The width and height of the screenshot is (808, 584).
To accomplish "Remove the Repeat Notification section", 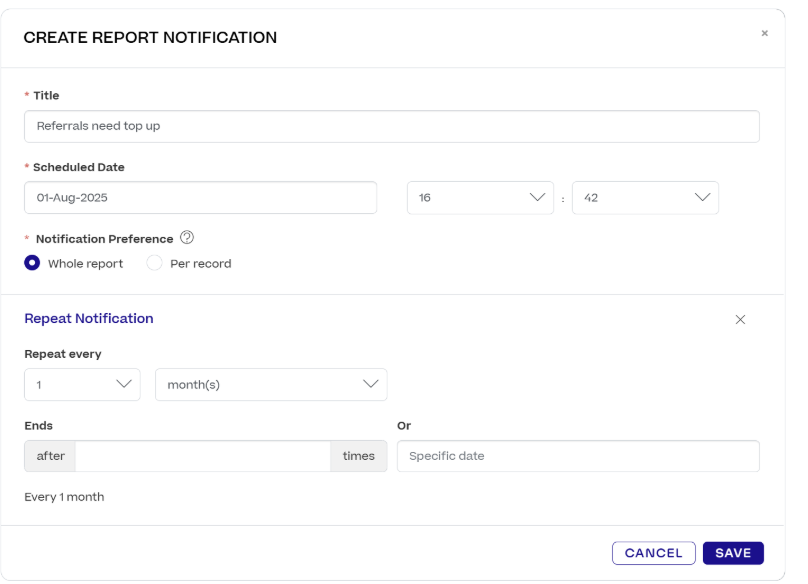I will [x=740, y=320].
